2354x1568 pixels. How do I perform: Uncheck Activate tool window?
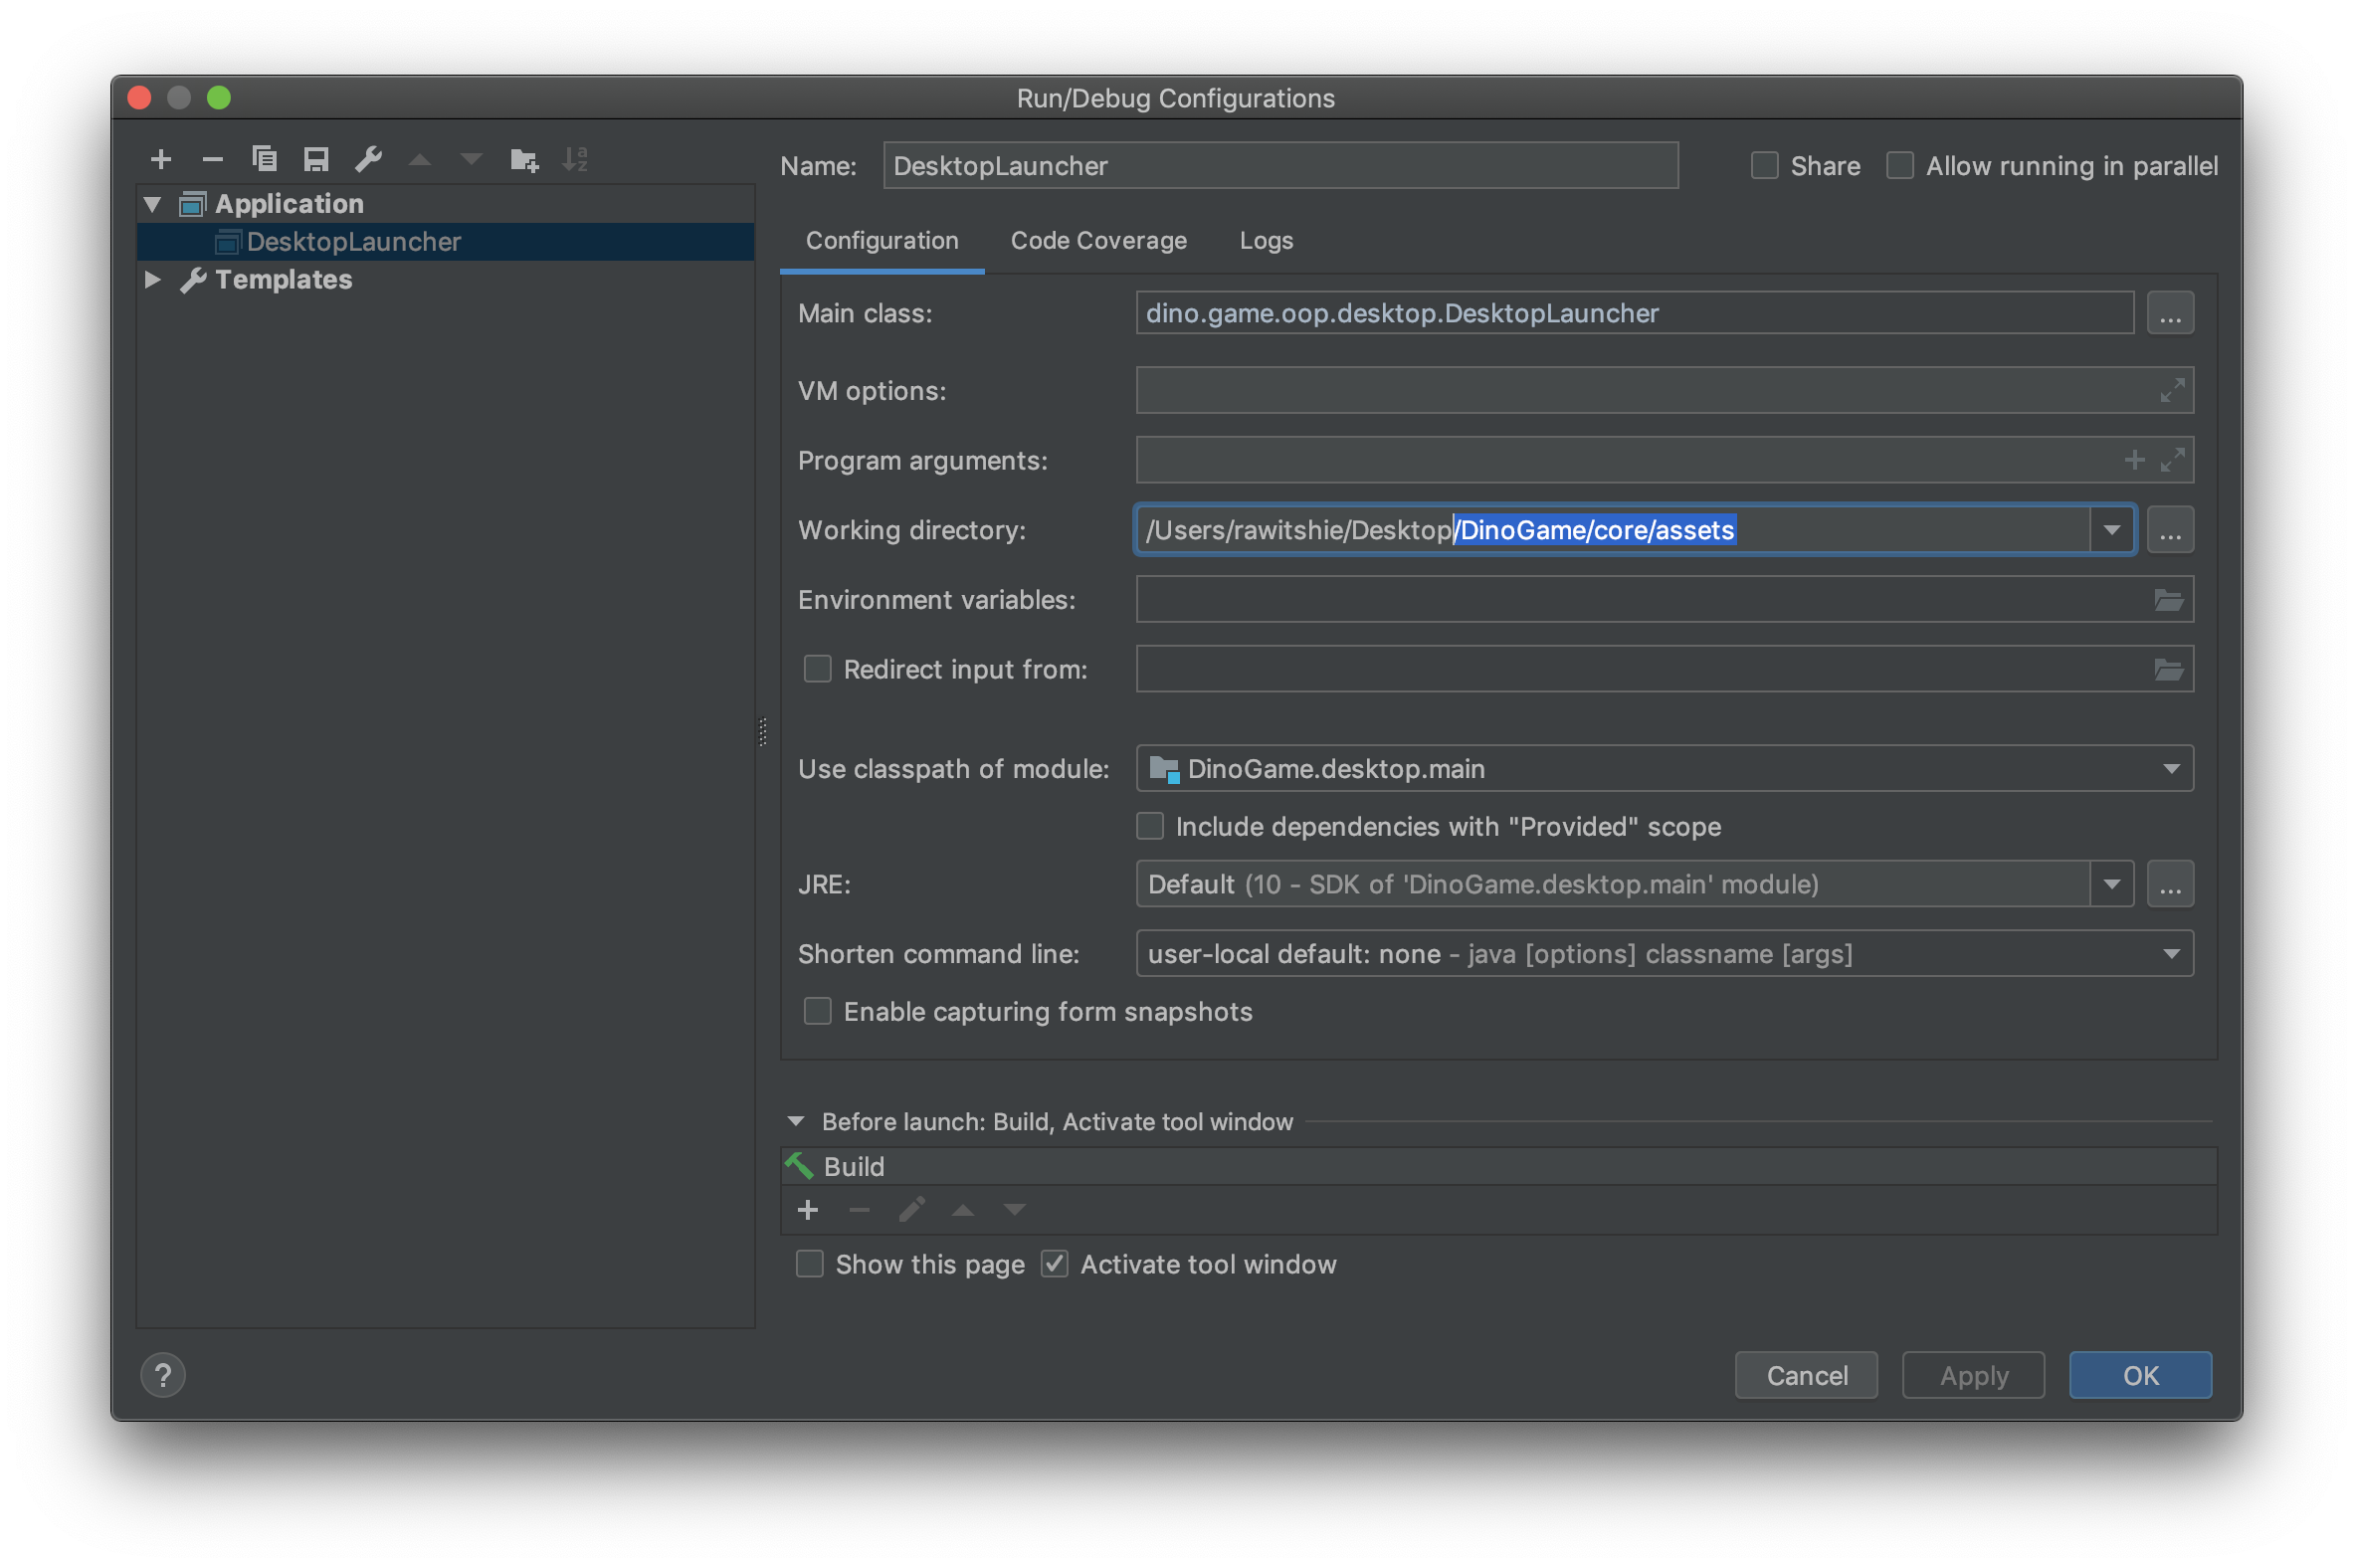click(x=1054, y=1264)
